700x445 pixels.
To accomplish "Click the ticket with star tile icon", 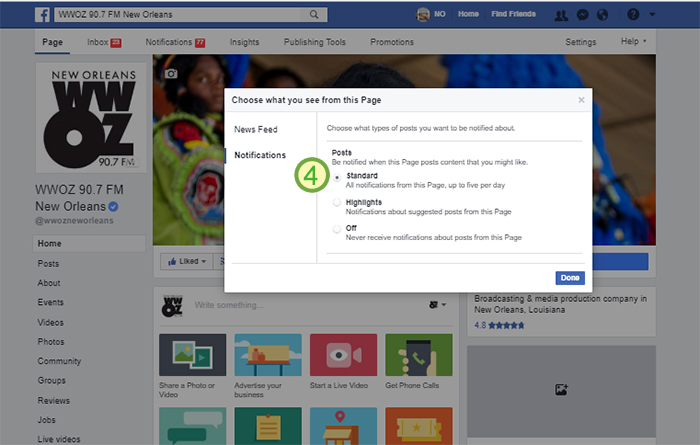I will [419, 426].
